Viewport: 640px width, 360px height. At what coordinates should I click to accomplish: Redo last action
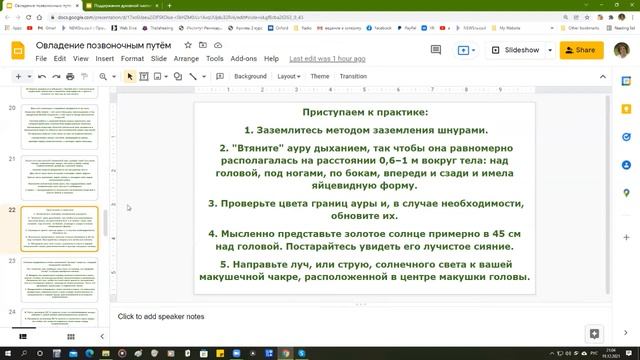coord(56,76)
